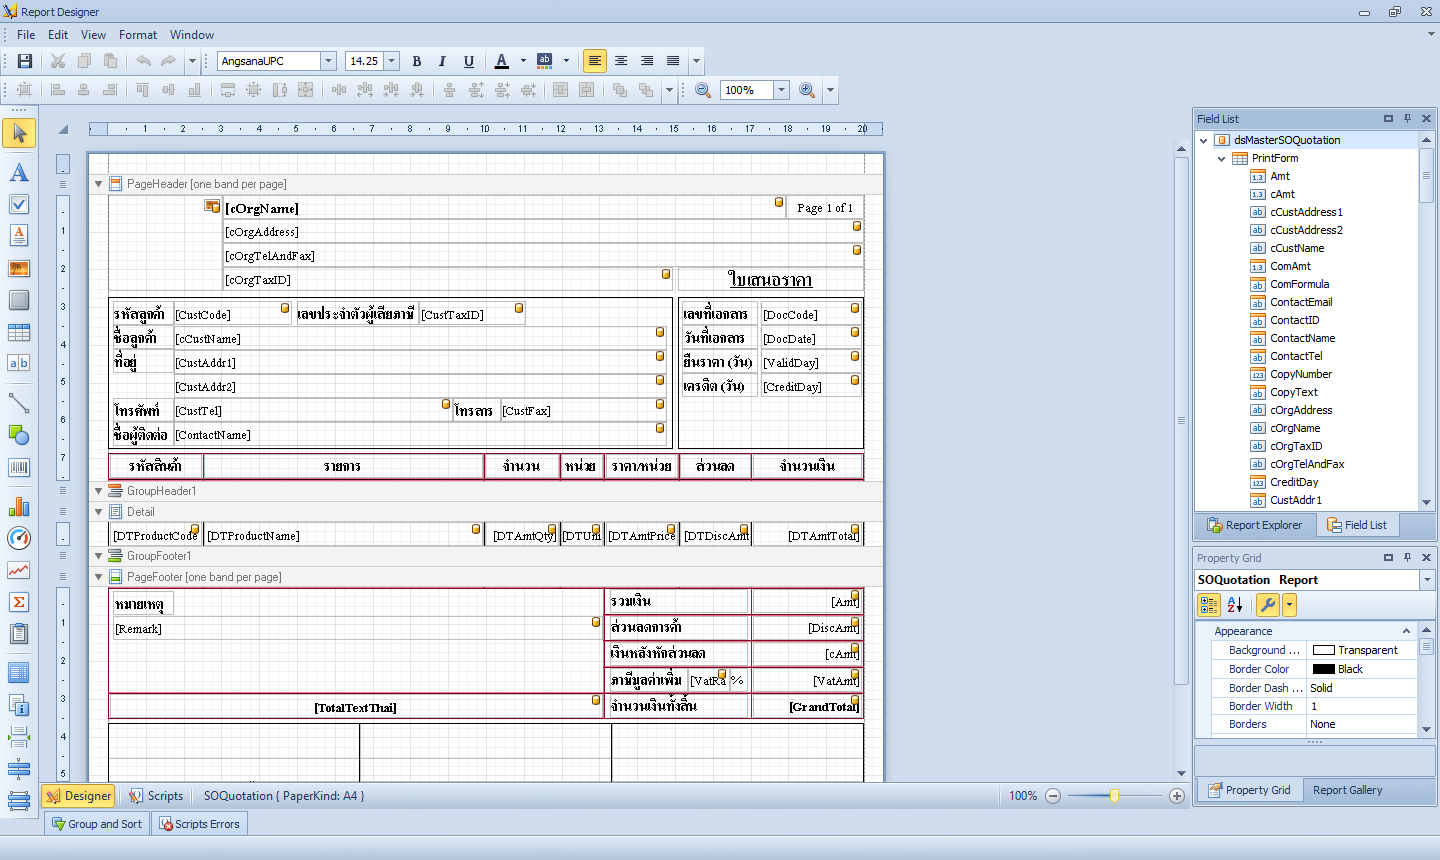Collapse the PageHeader band
This screenshot has height=860, width=1440.
[x=98, y=184]
